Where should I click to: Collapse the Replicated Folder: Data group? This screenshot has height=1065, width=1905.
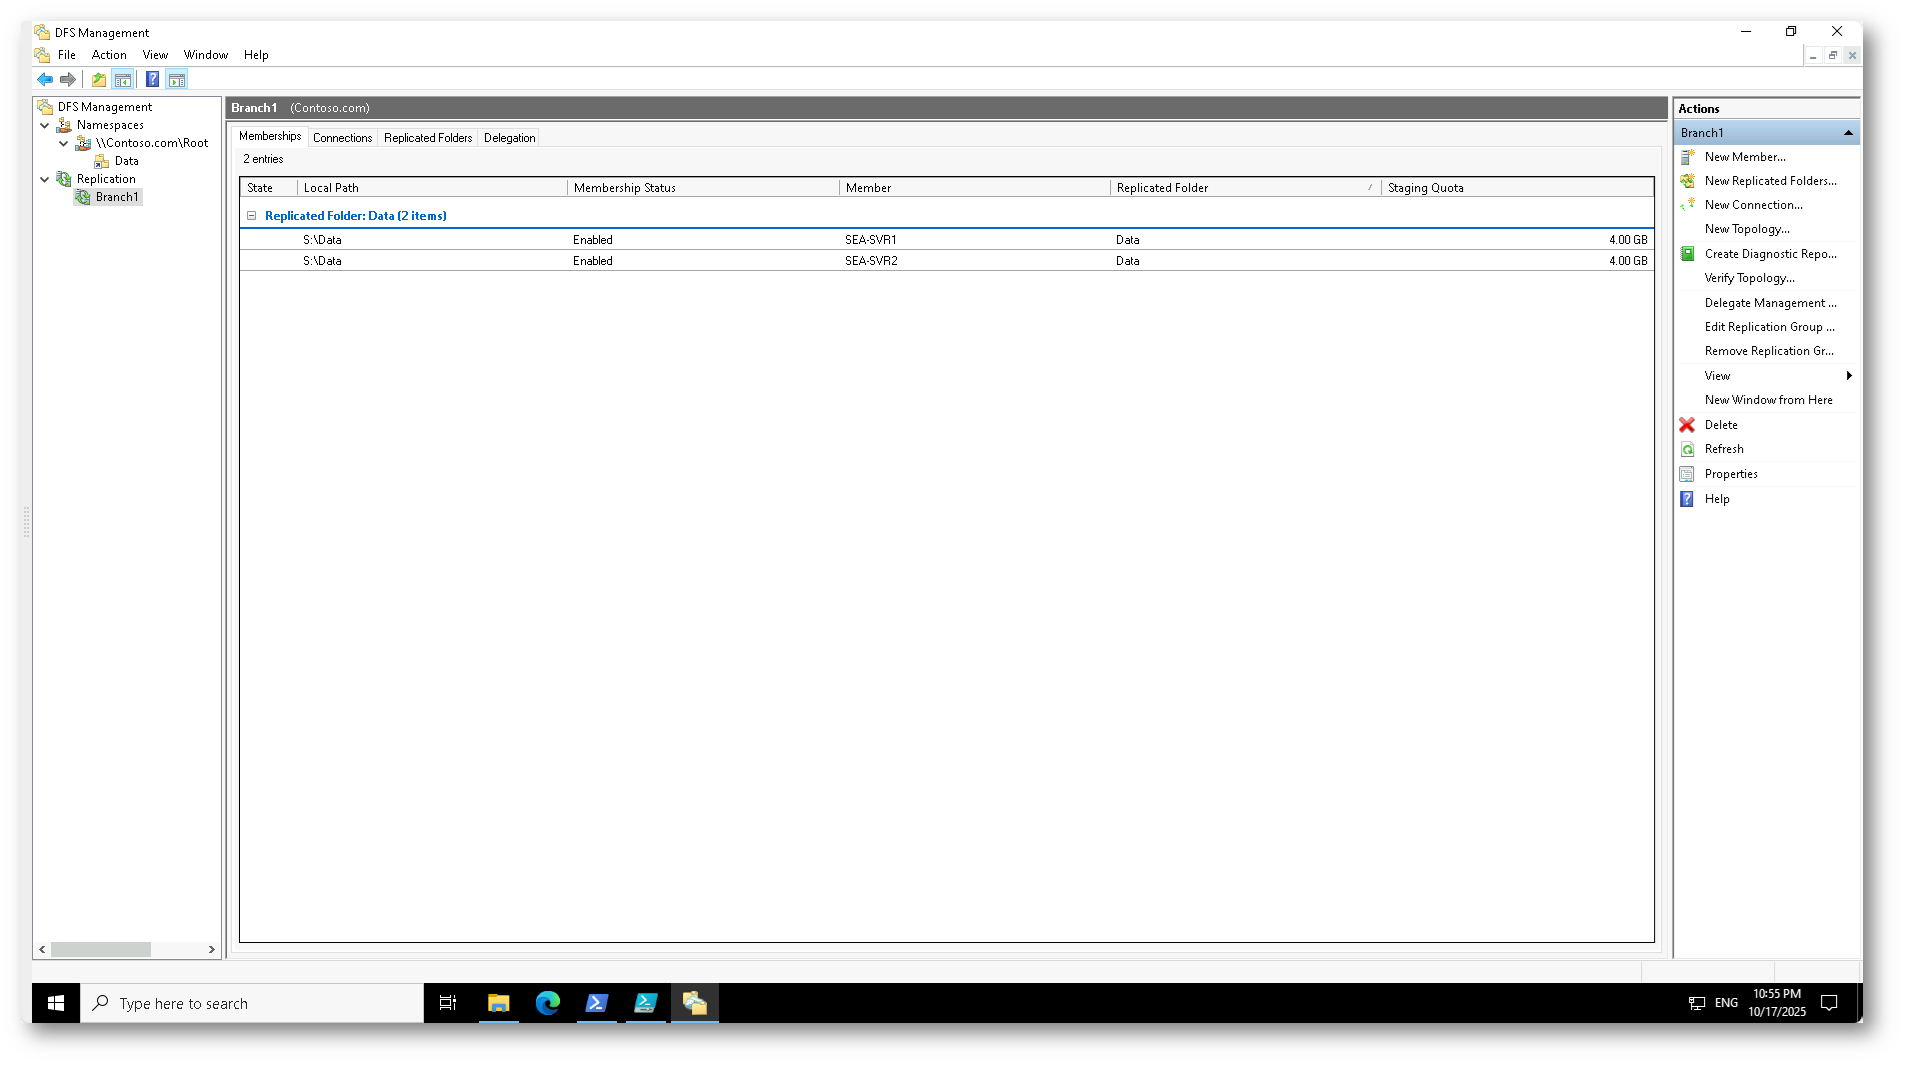pyautogui.click(x=252, y=216)
